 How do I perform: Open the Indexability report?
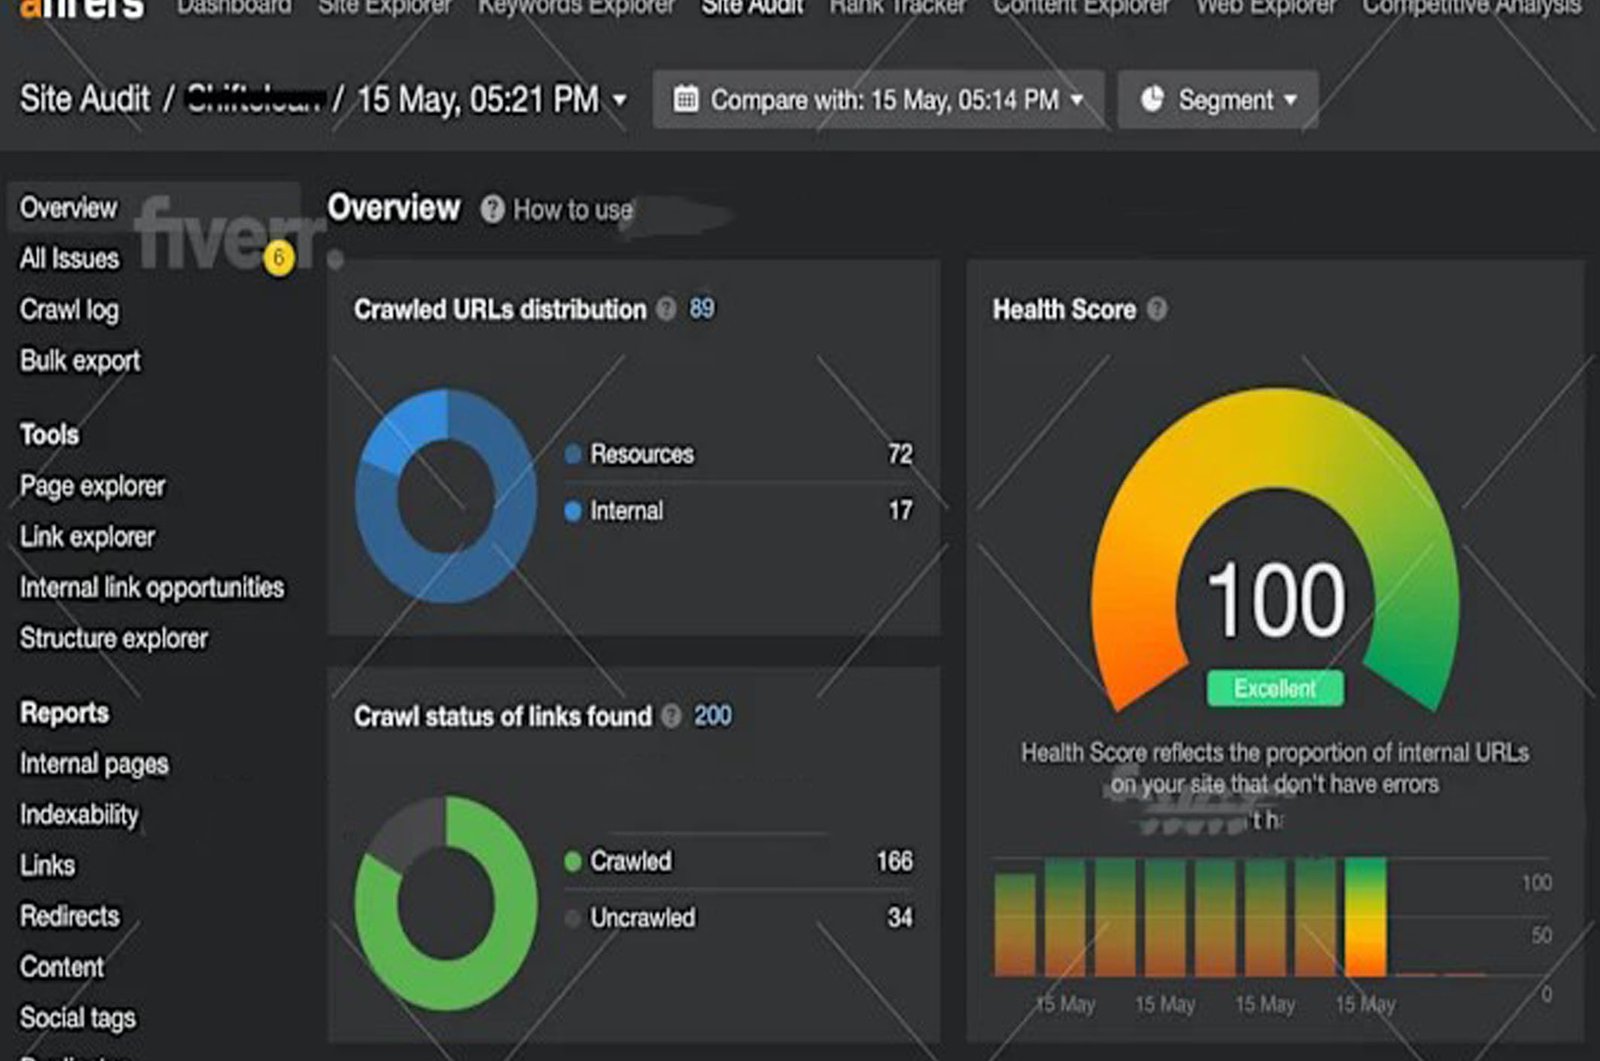pos(79,814)
